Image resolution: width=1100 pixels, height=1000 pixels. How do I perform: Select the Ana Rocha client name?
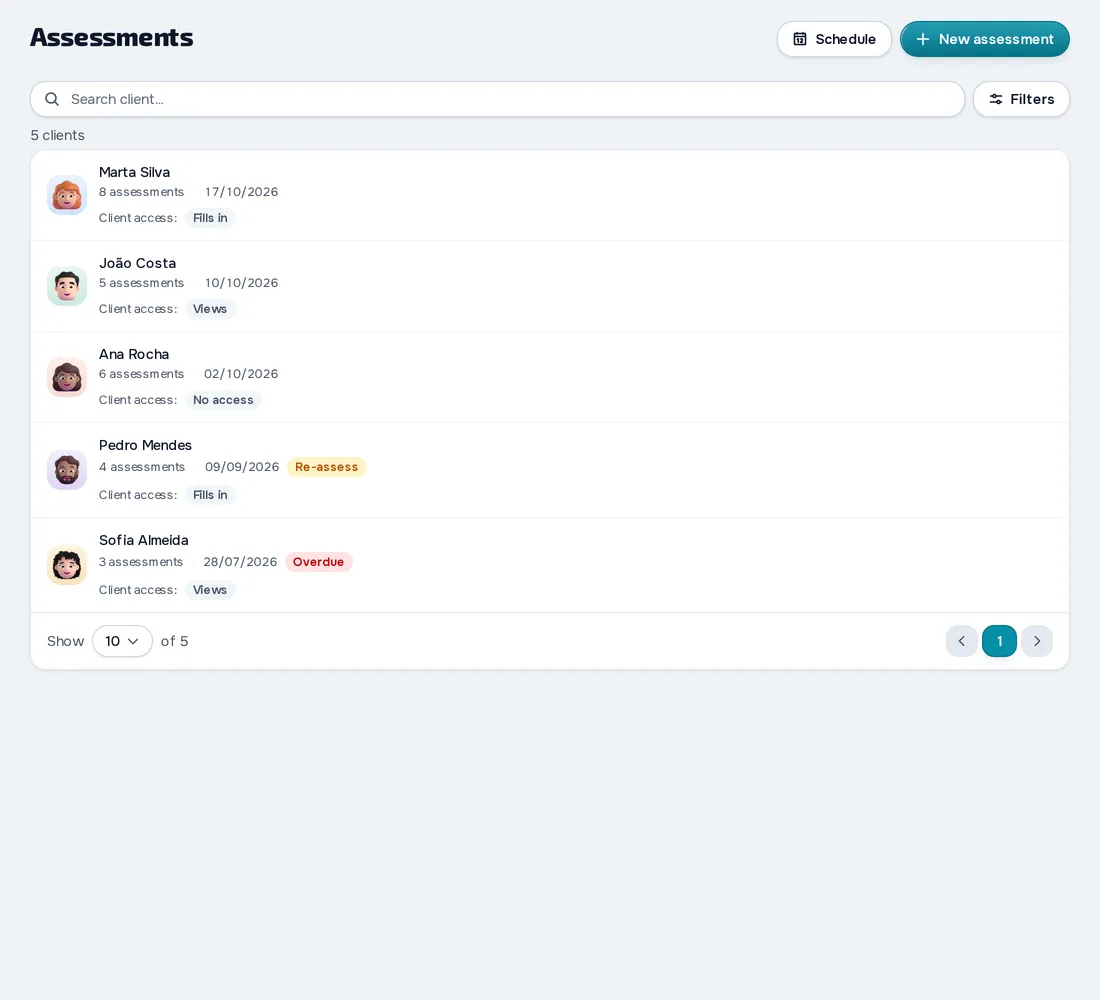134,354
